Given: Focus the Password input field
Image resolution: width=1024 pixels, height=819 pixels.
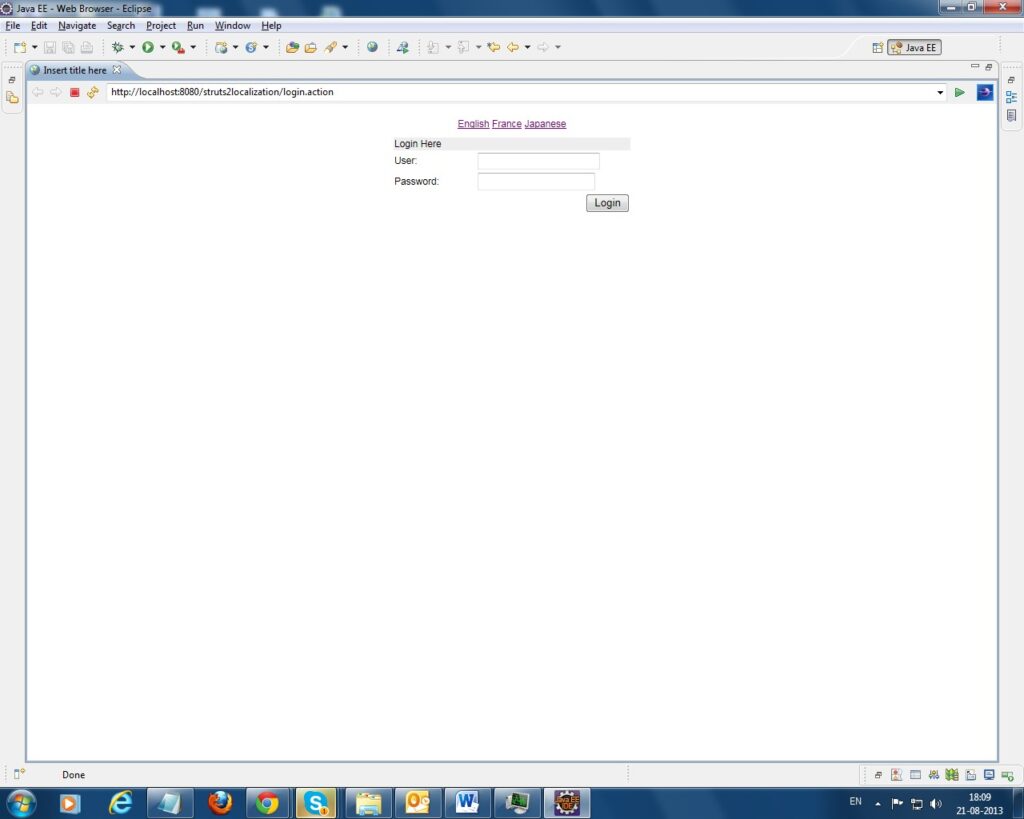Looking at the screenshot, I should pyautogui.click(x=536, y=182).
